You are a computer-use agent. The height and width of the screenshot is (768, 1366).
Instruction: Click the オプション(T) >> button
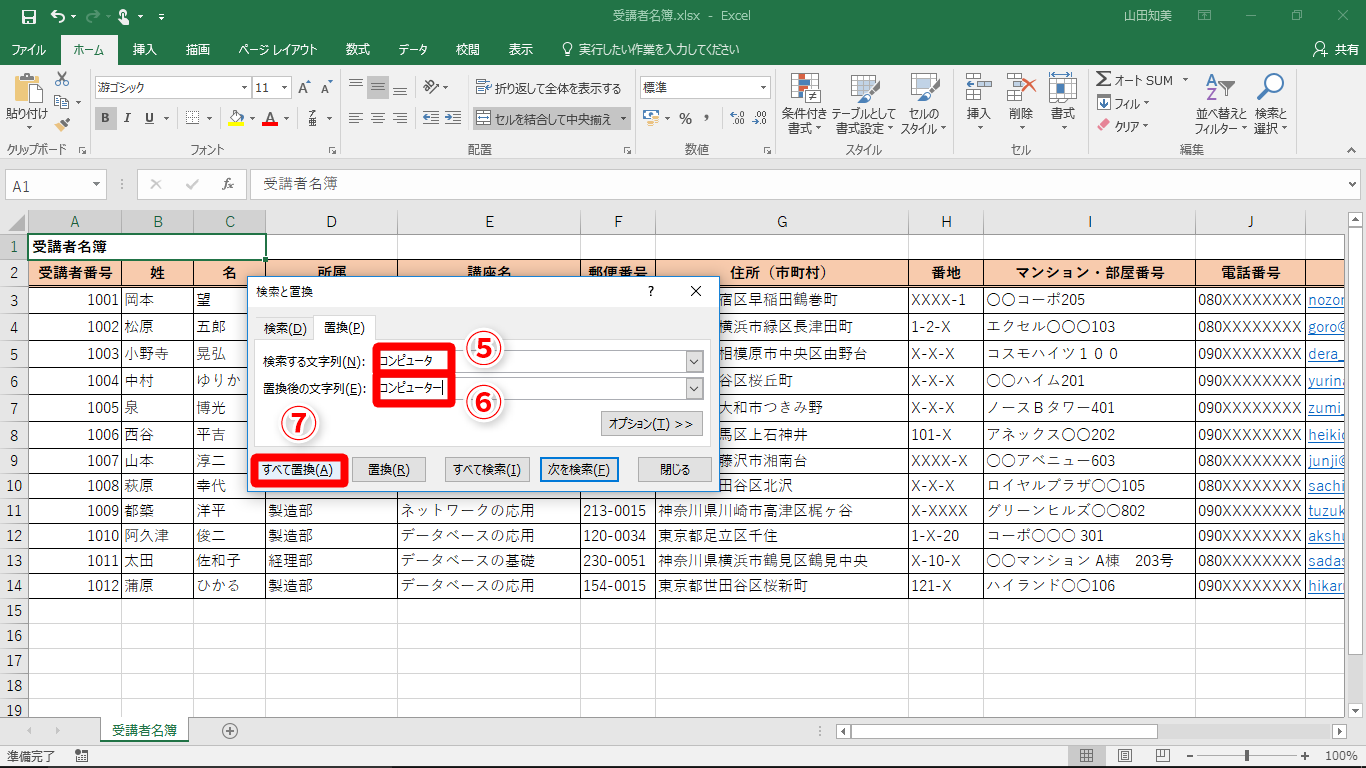pos(652,424)
